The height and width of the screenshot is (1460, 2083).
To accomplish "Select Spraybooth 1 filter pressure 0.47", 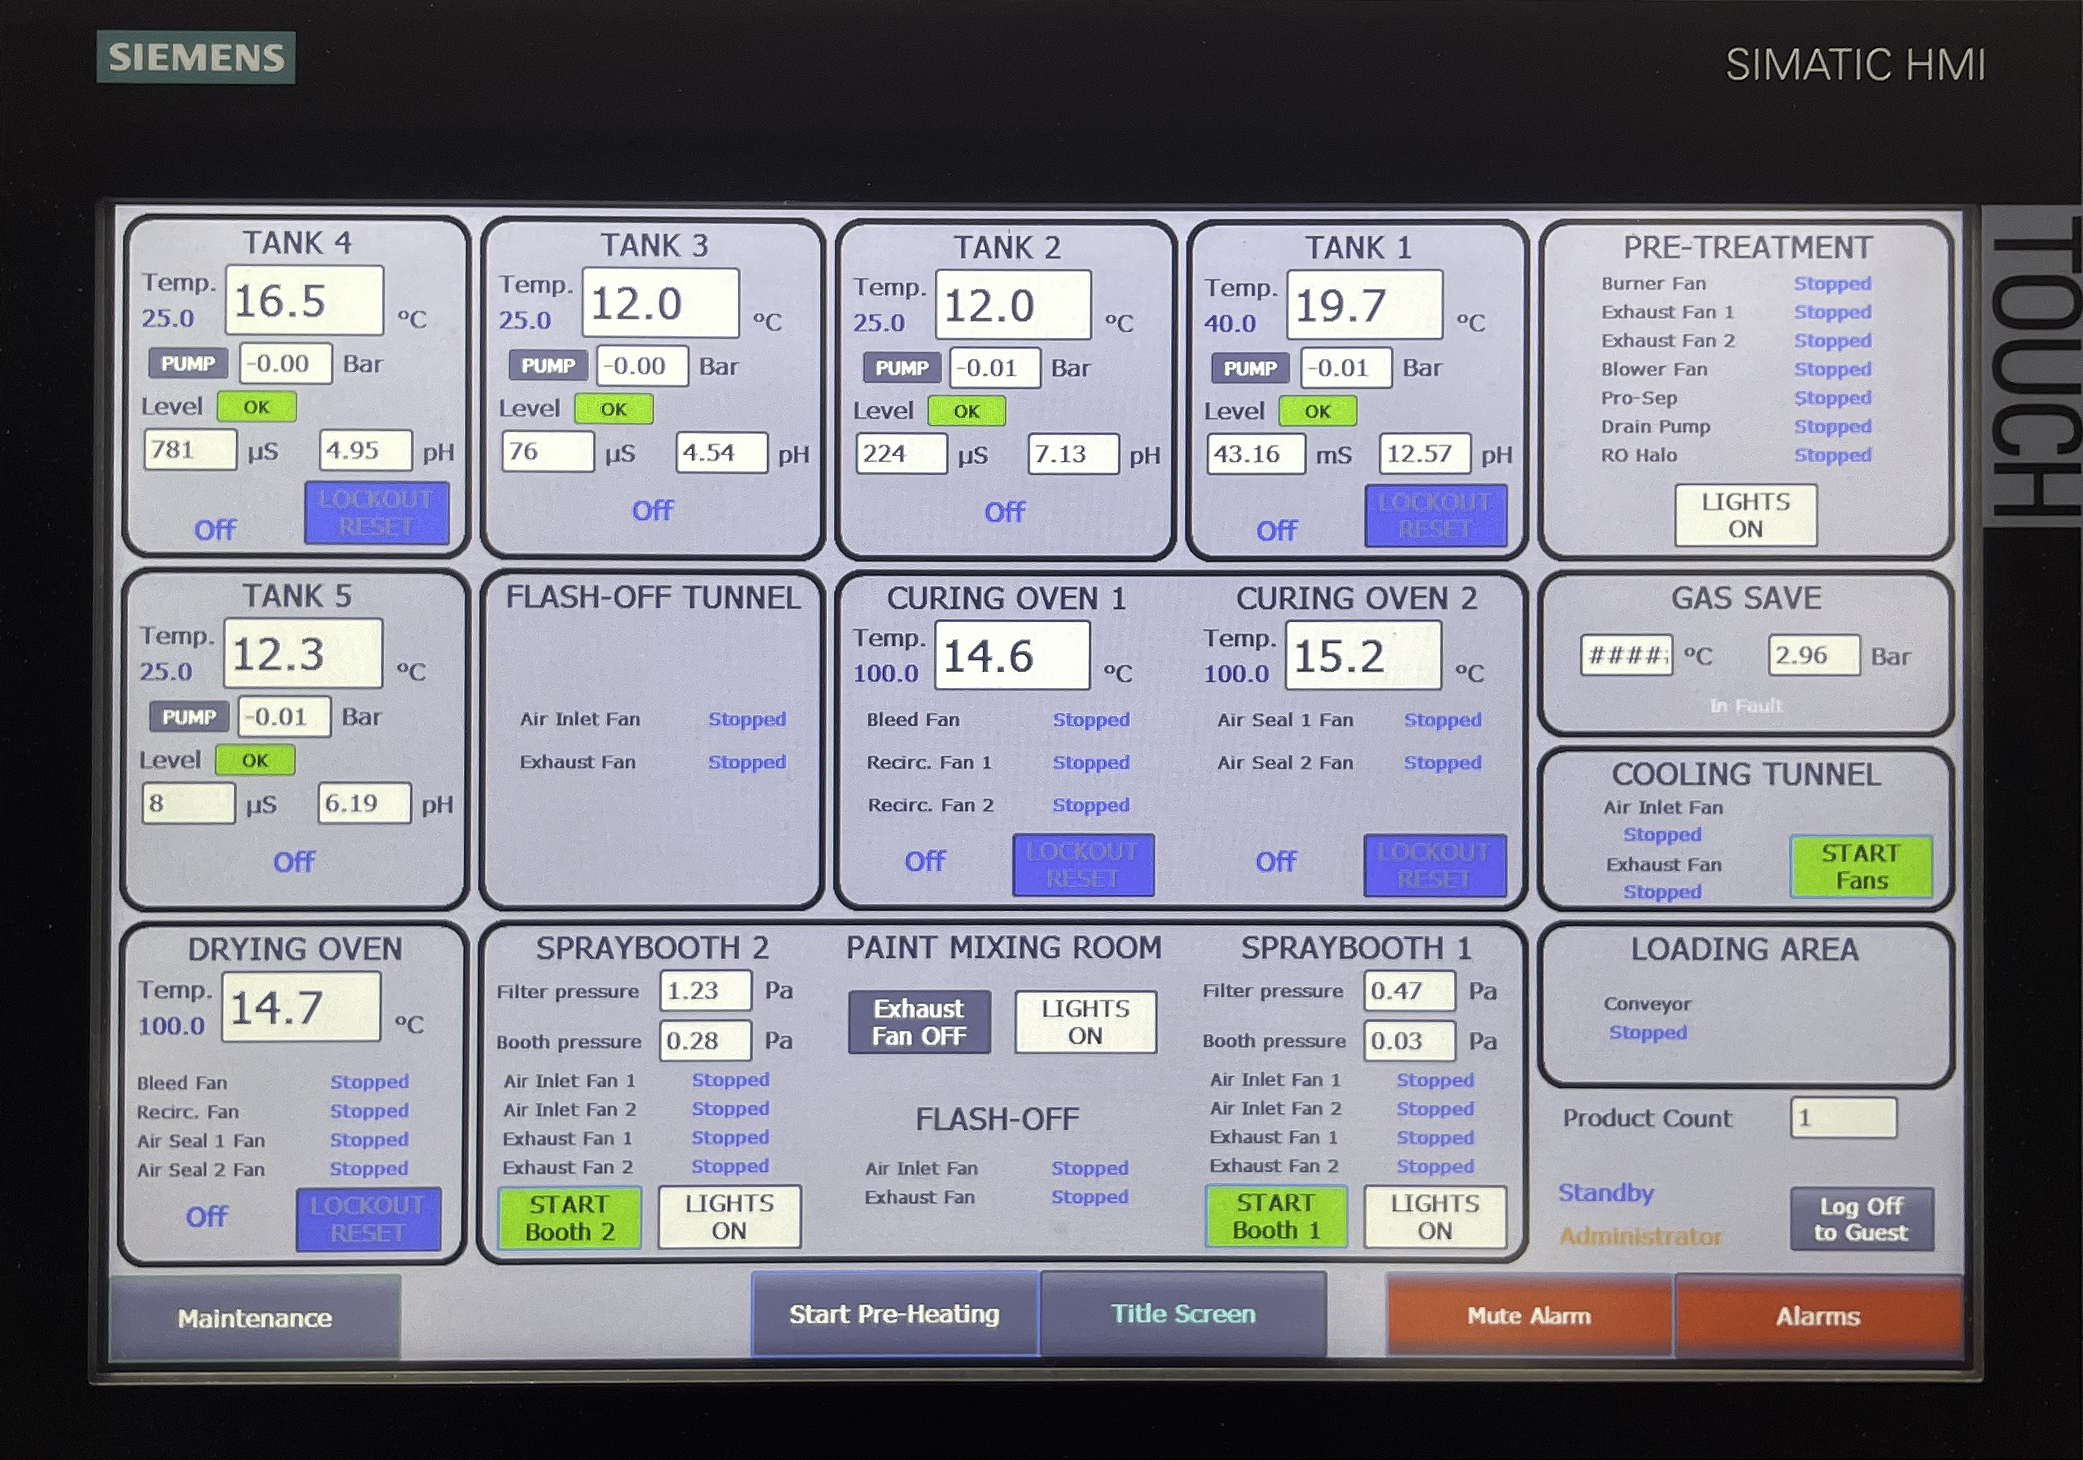I will click(1410, 991).
